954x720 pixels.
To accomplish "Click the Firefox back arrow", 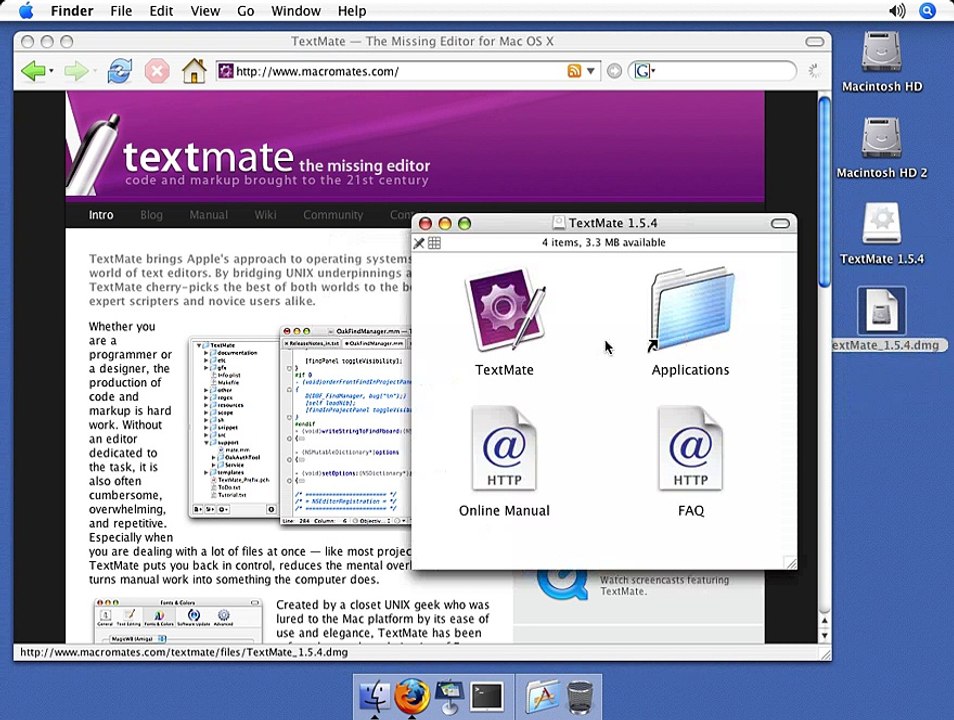I will (x=33, y=71).
